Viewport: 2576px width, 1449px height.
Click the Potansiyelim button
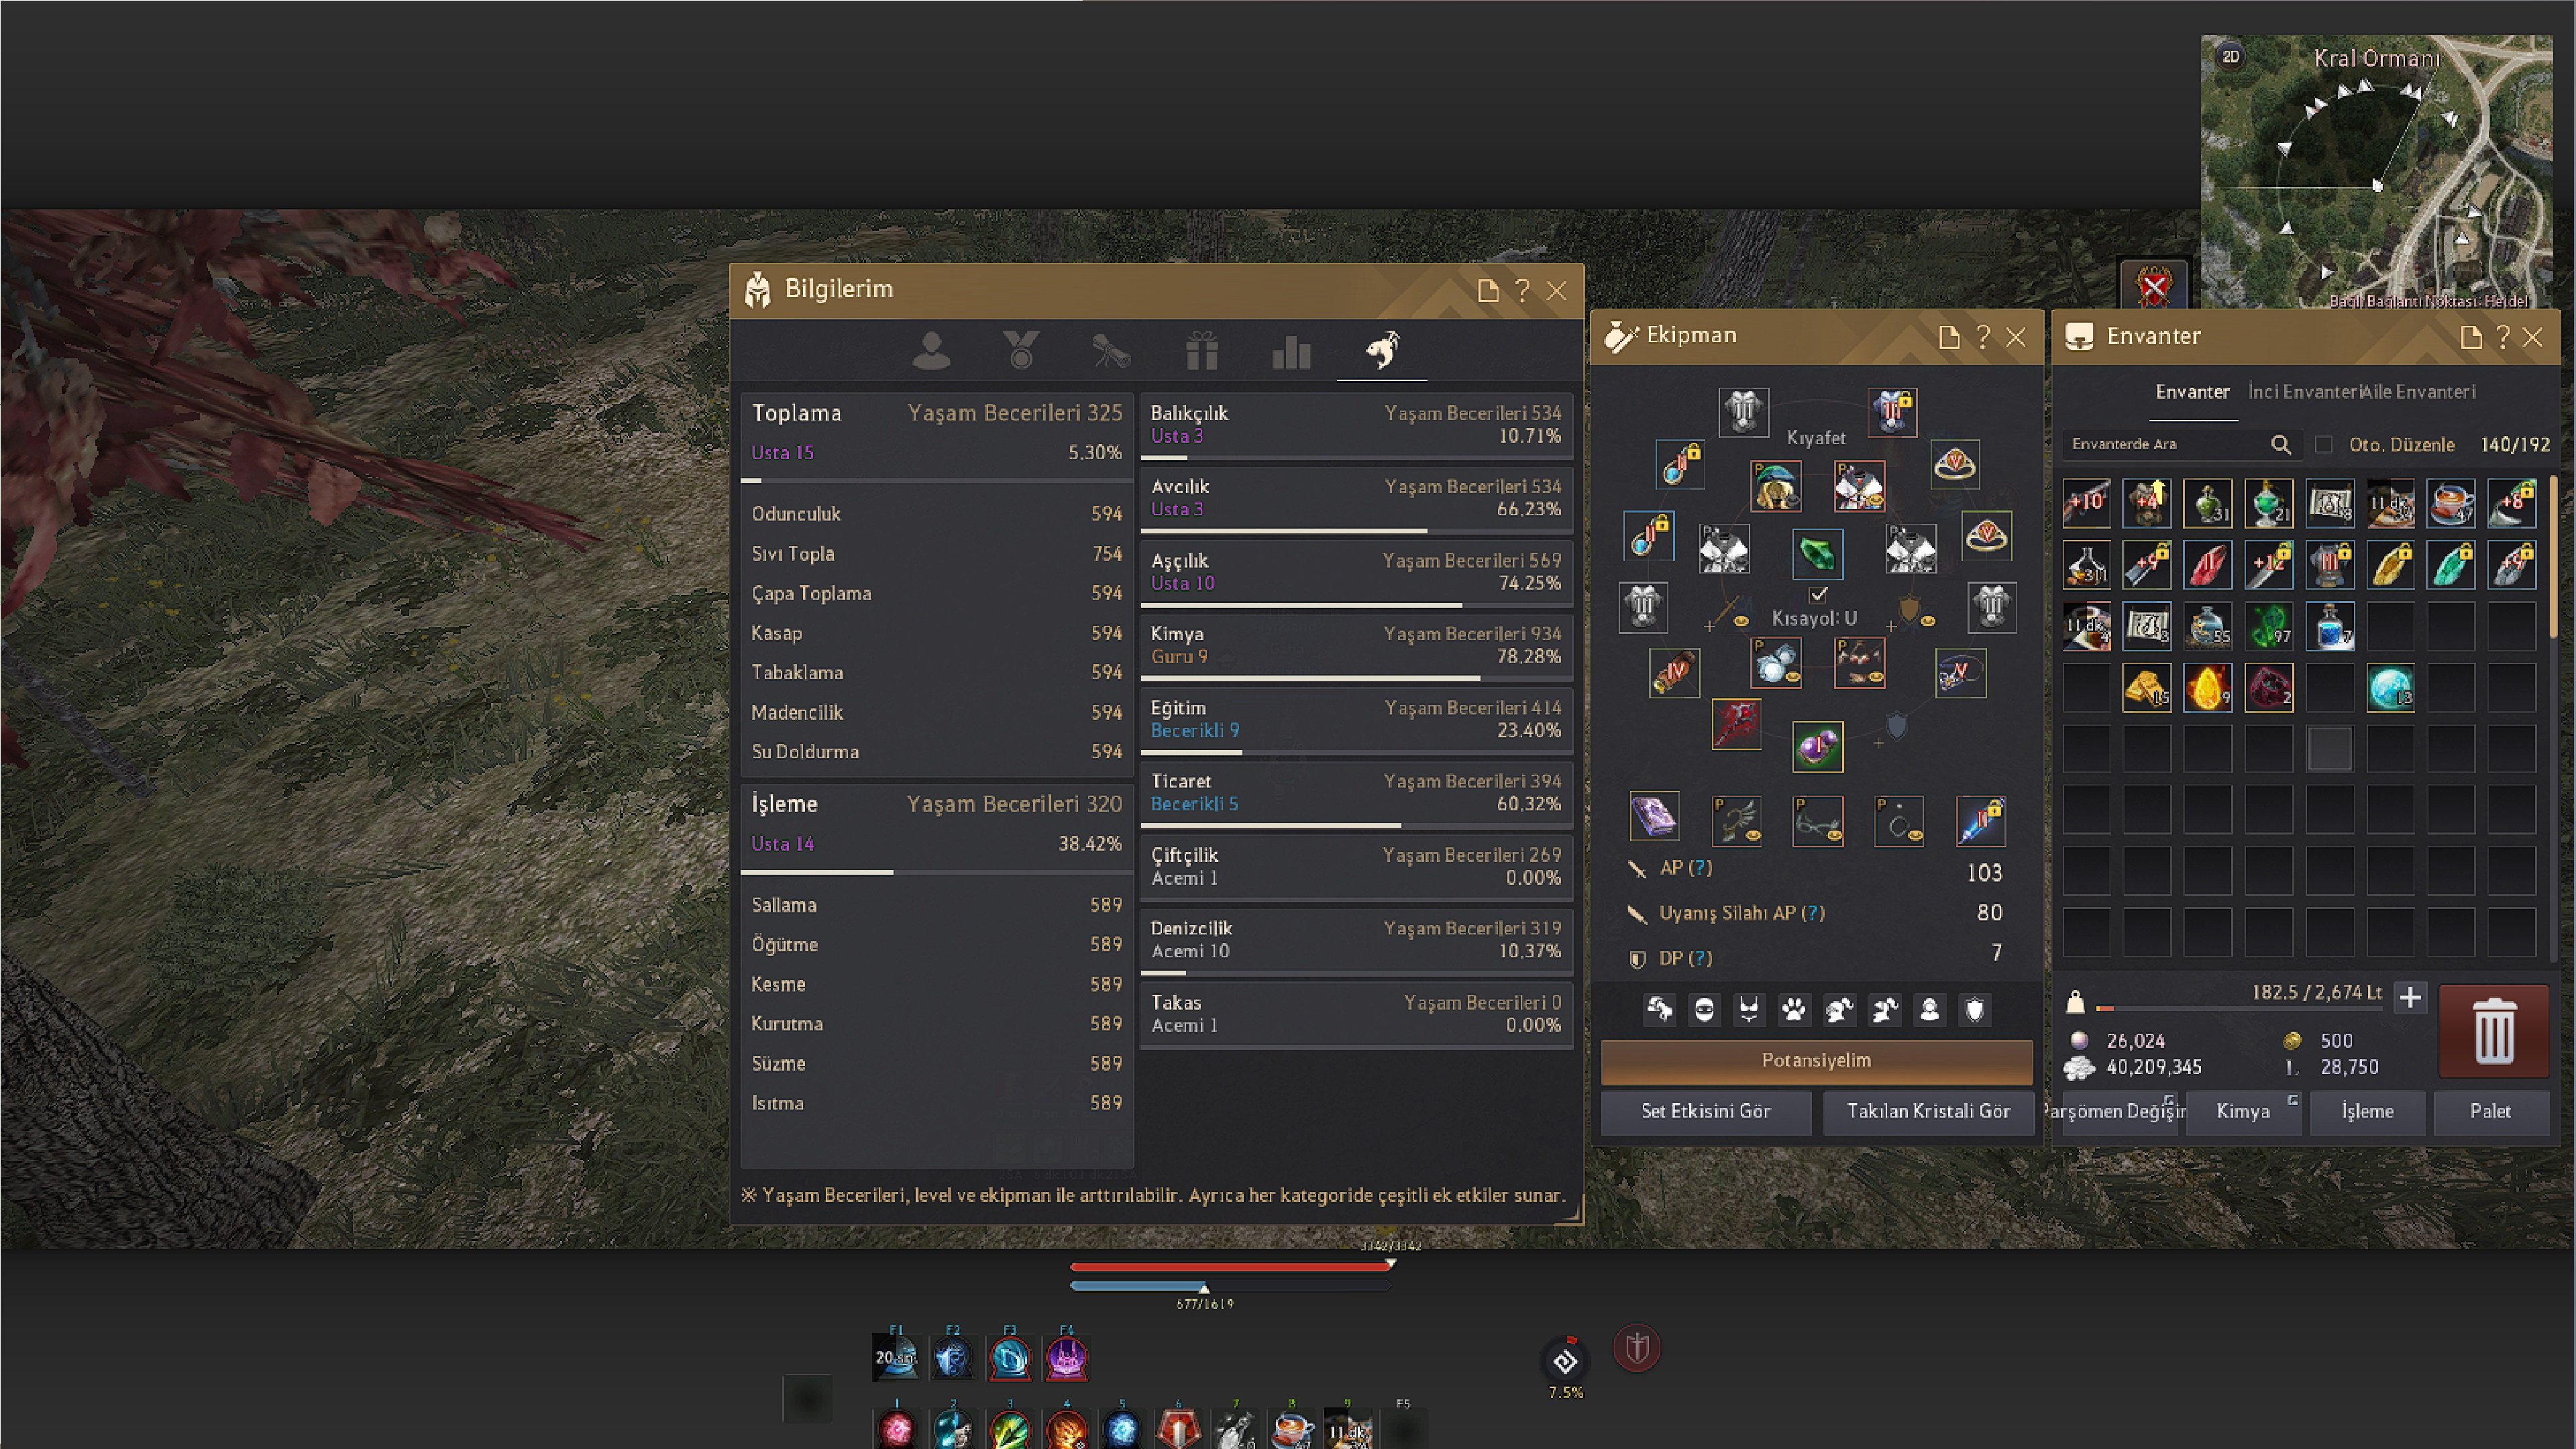1816,1061
